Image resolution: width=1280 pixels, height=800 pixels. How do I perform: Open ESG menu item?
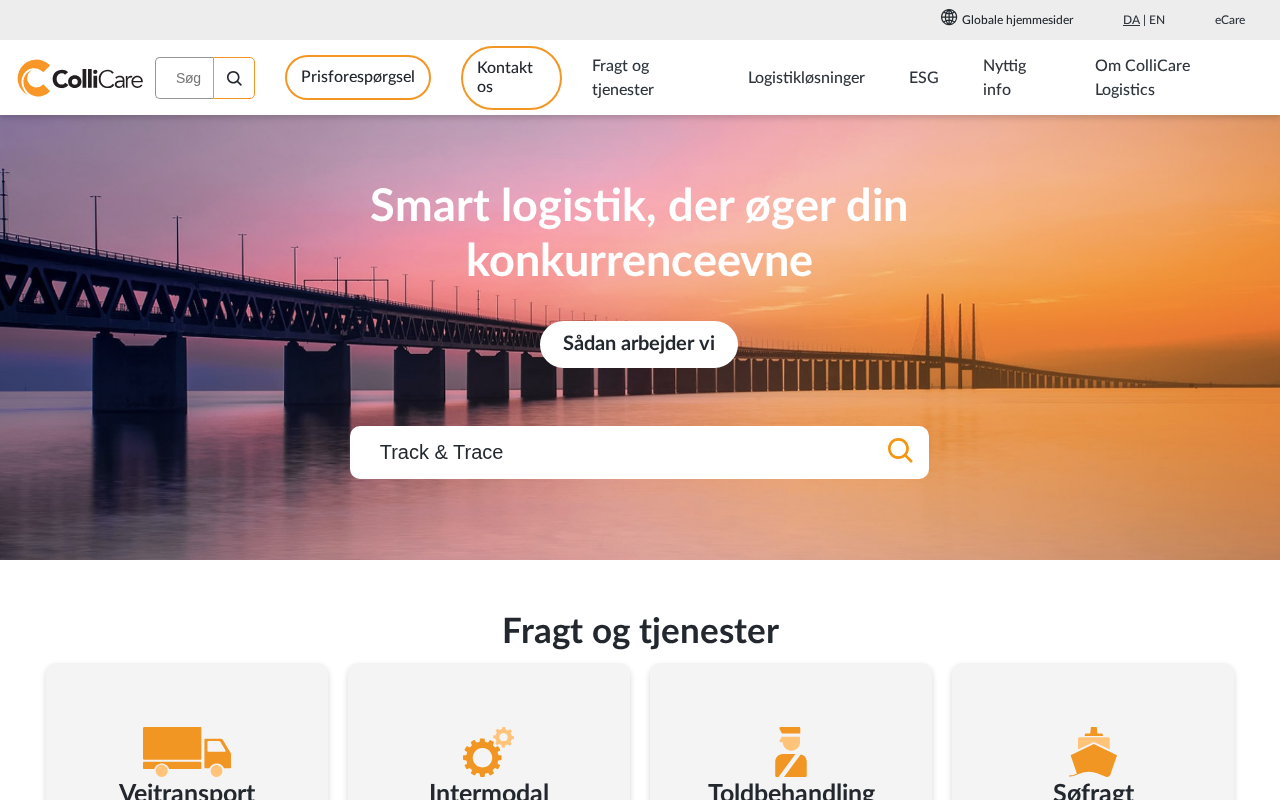924,78
